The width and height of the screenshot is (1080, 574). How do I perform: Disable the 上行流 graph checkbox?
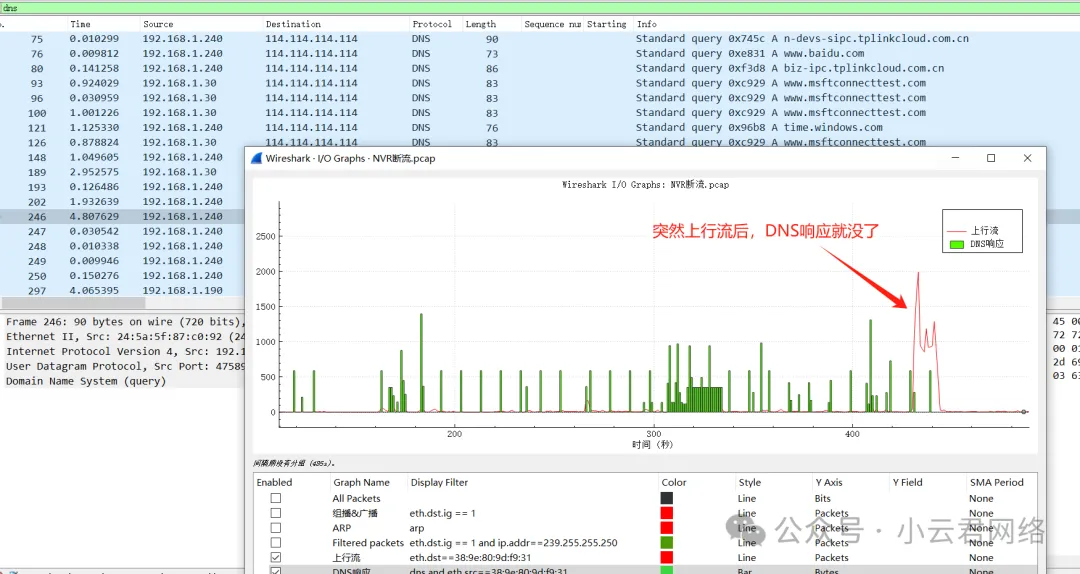tap(276, 558)
